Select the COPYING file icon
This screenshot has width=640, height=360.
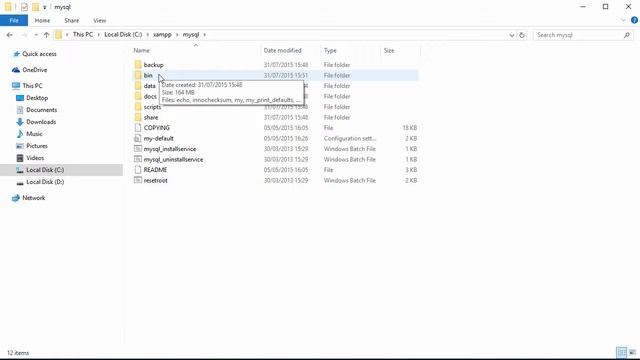138,128
